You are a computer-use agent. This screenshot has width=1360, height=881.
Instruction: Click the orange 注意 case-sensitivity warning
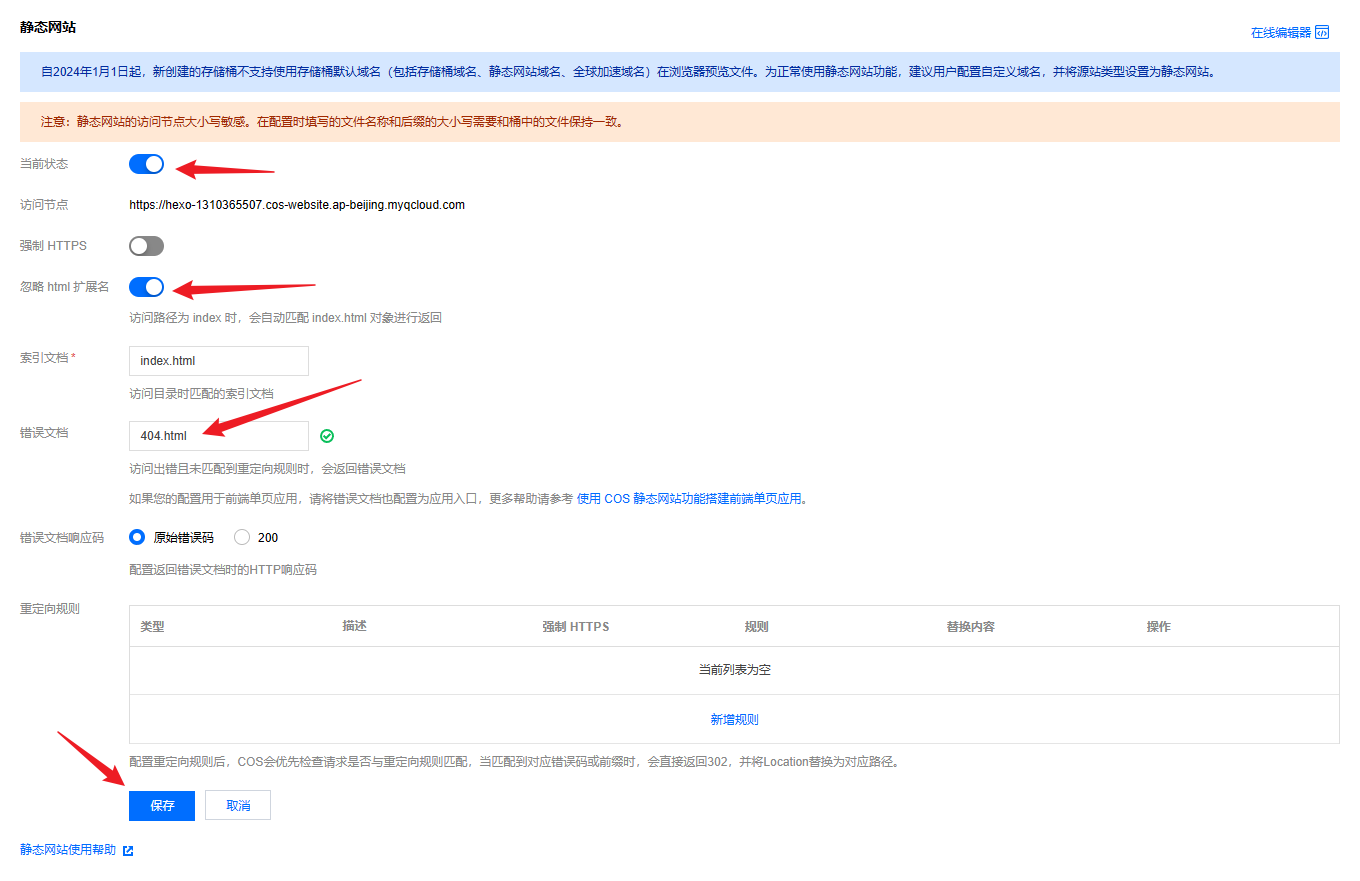(x=680, y=122)
